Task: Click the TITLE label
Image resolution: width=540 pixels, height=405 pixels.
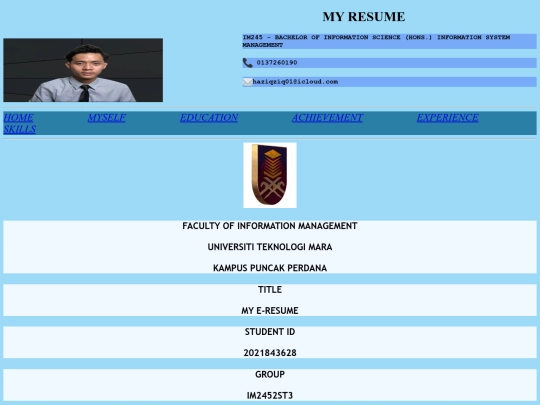Action: click(x=270, y=290)
